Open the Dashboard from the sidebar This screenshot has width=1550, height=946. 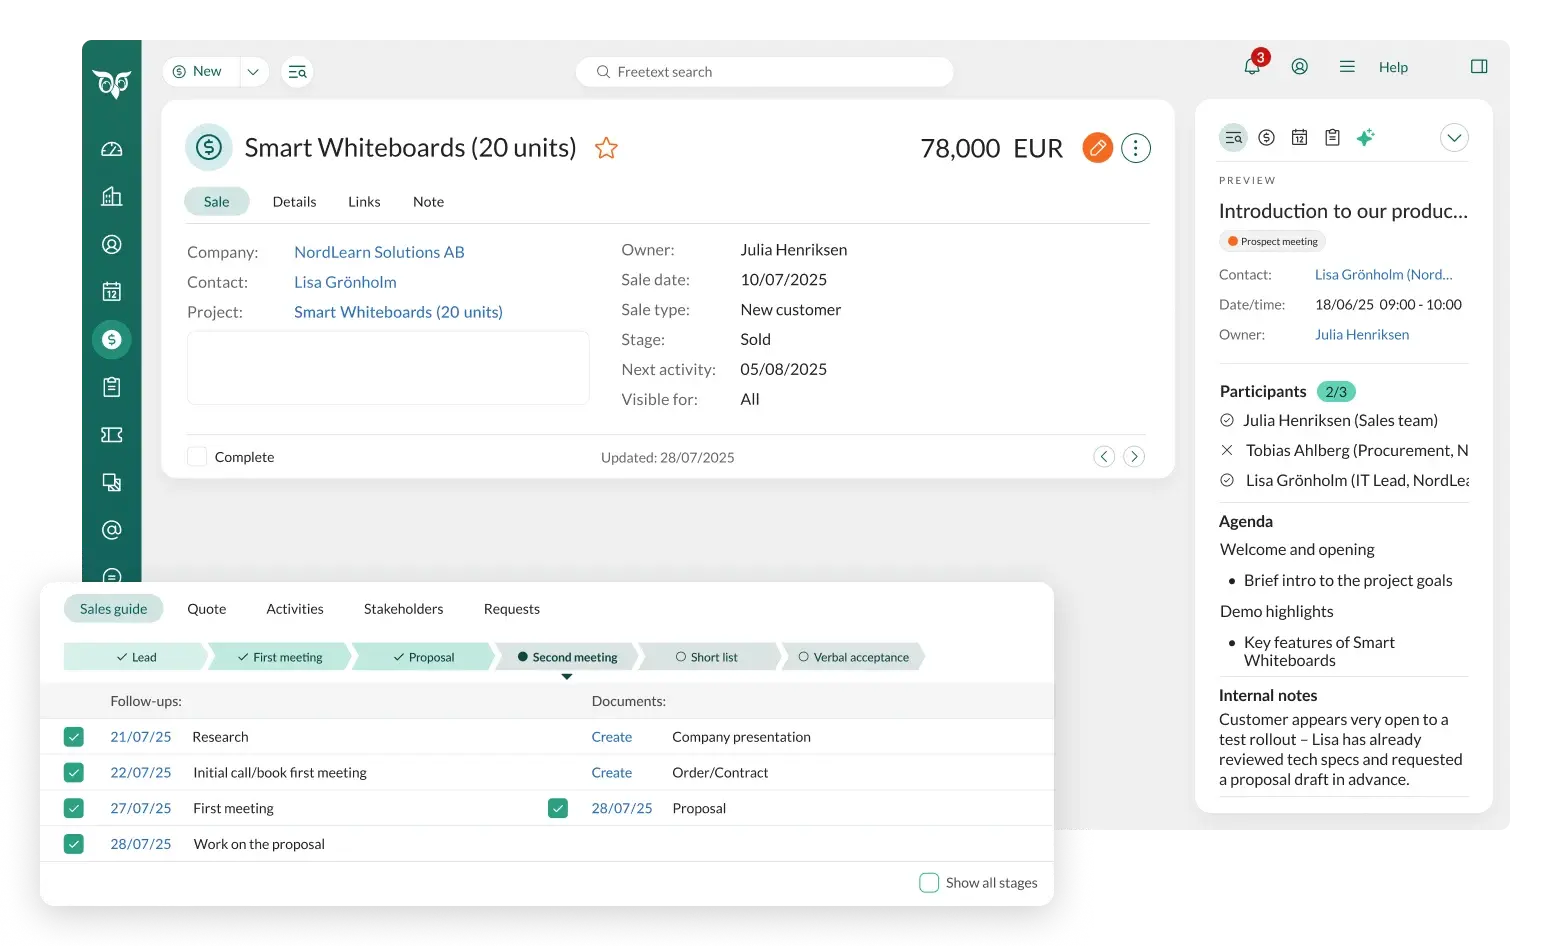pos(111,148)
